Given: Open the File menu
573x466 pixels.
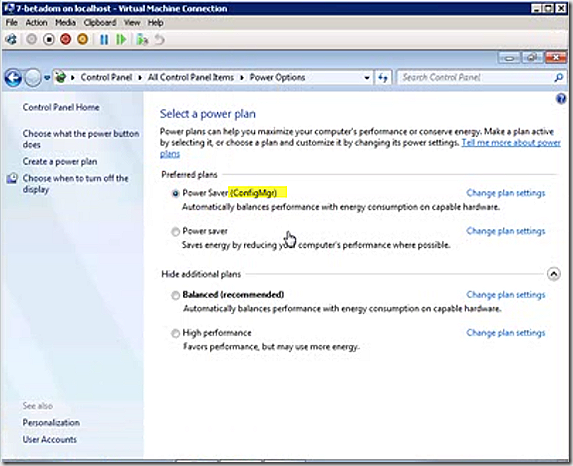Looking at the screenshot, I should 12,23.
